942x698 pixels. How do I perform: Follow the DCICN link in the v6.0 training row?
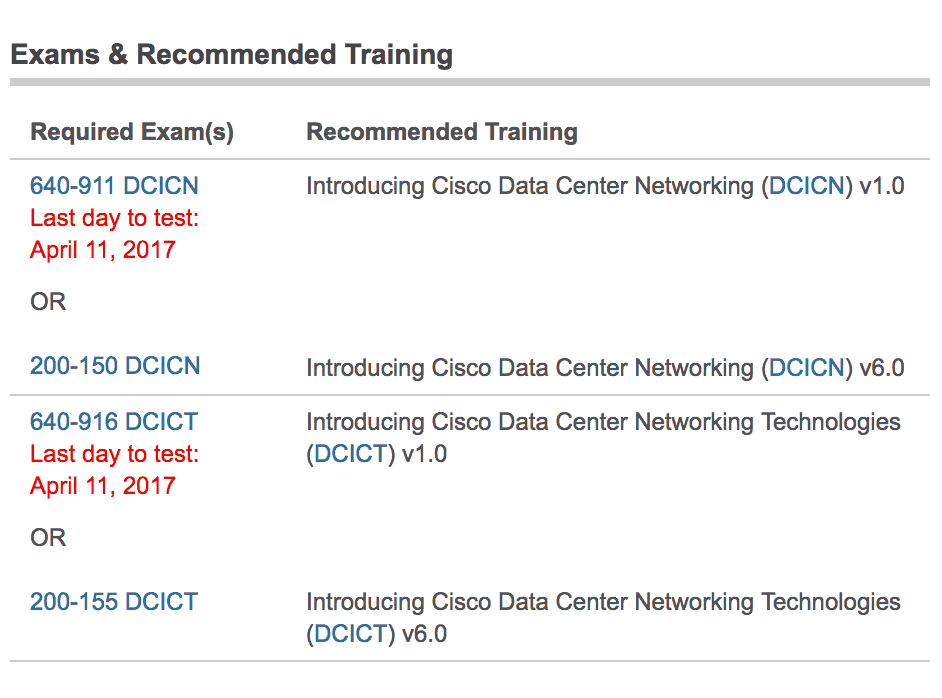point(807,368)
